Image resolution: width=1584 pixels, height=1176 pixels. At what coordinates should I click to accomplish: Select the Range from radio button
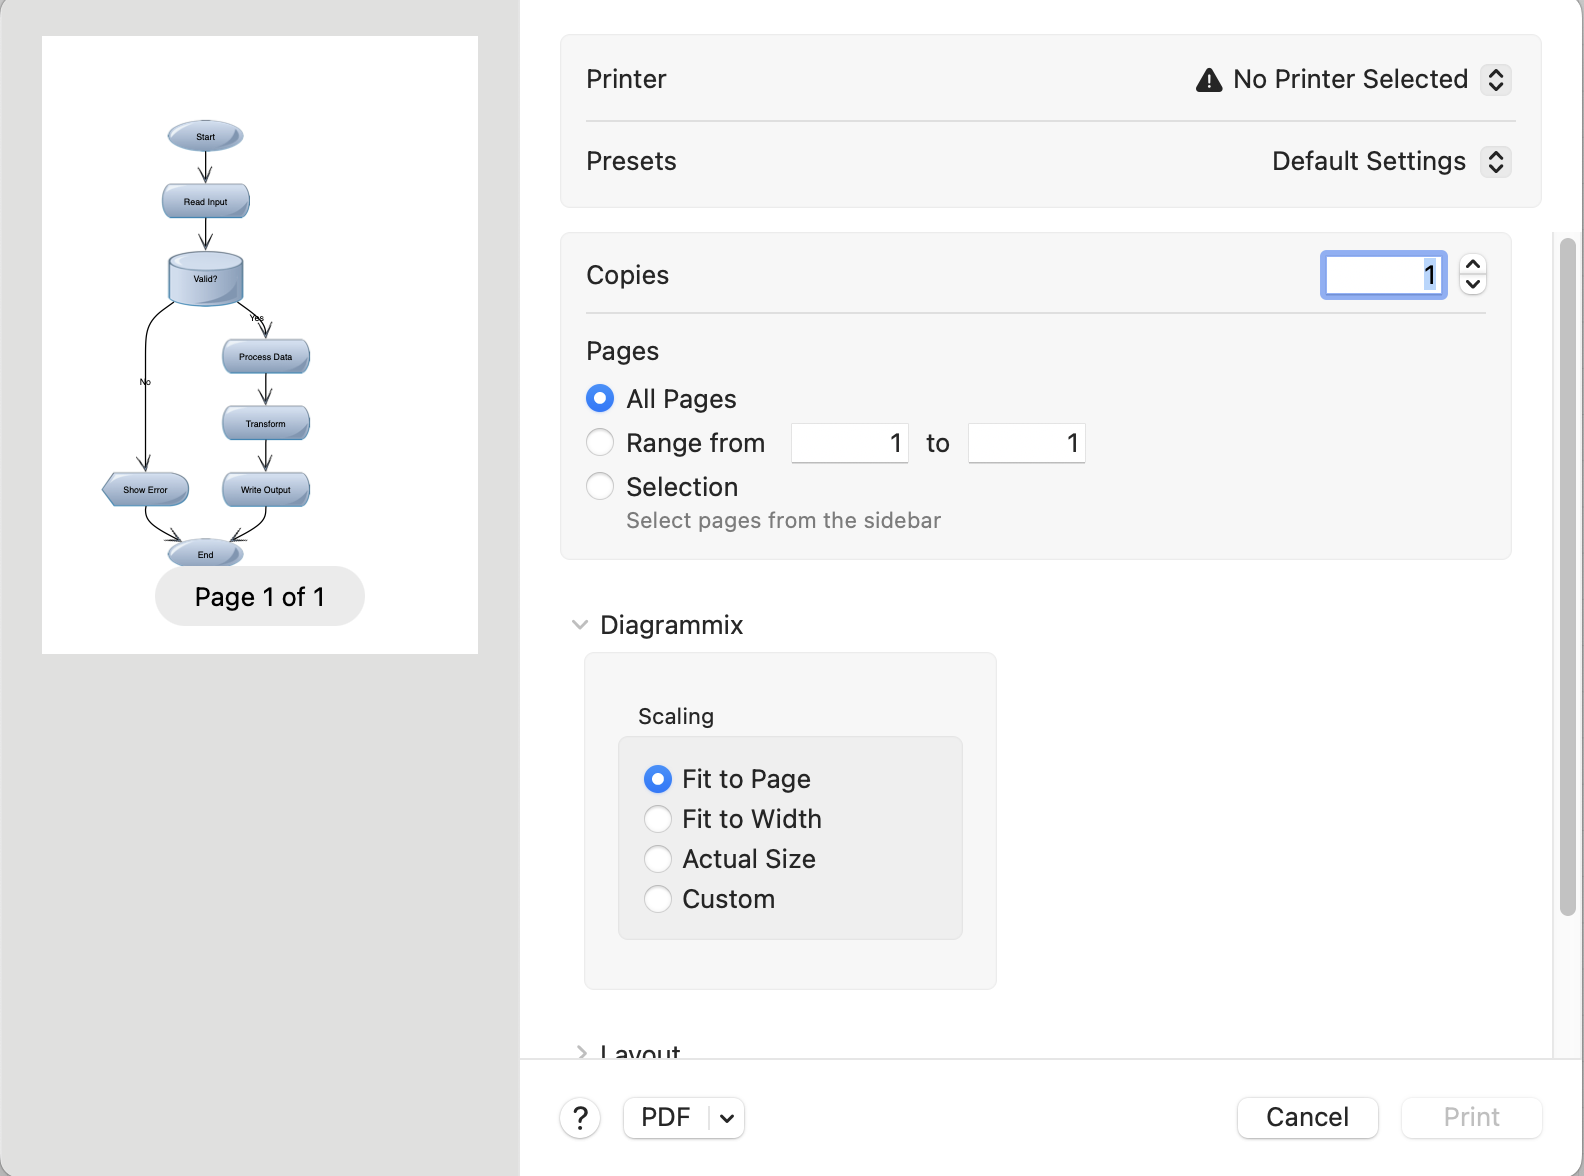[x=600, y=442]
